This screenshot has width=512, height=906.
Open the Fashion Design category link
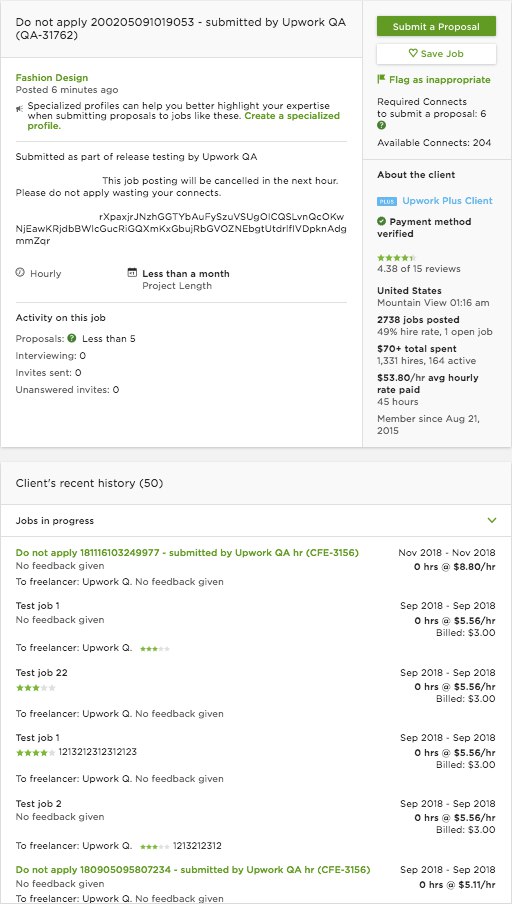pos(52,77)
